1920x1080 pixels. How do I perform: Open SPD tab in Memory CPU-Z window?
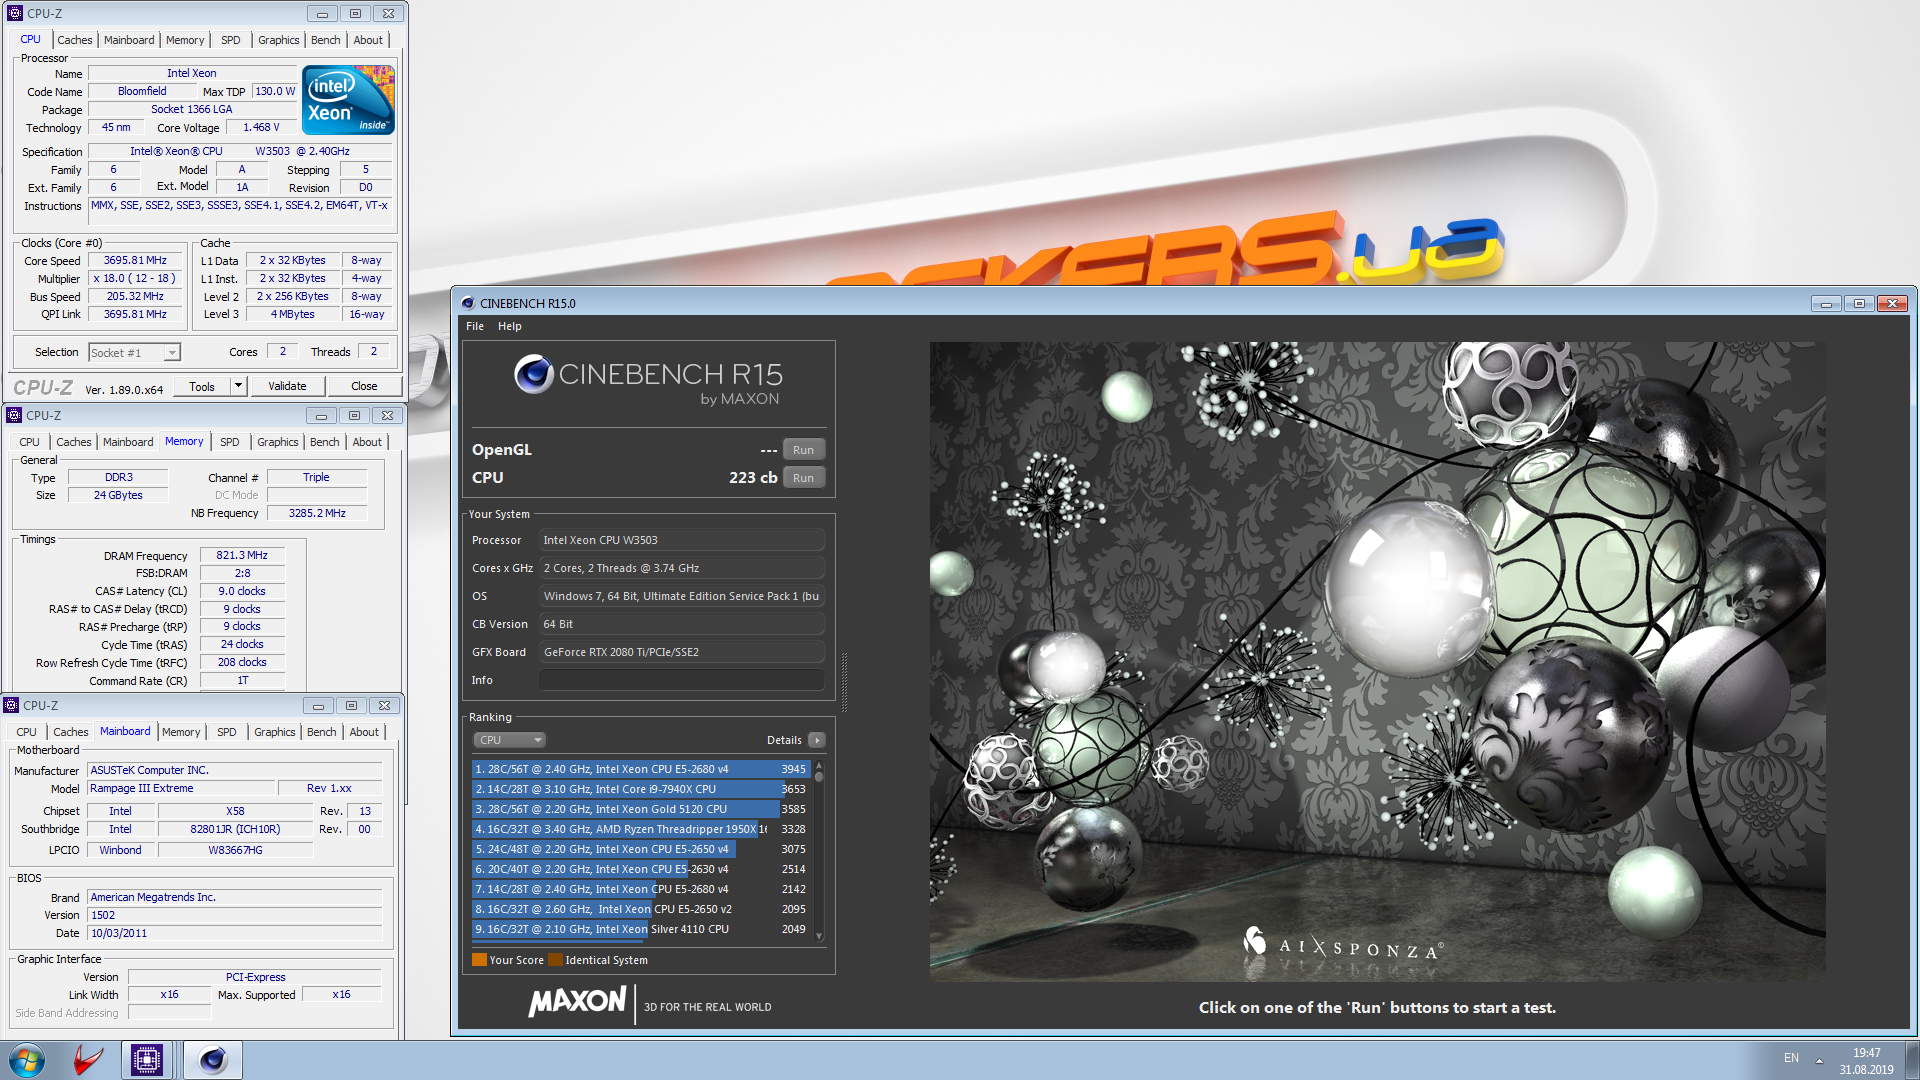230,442
